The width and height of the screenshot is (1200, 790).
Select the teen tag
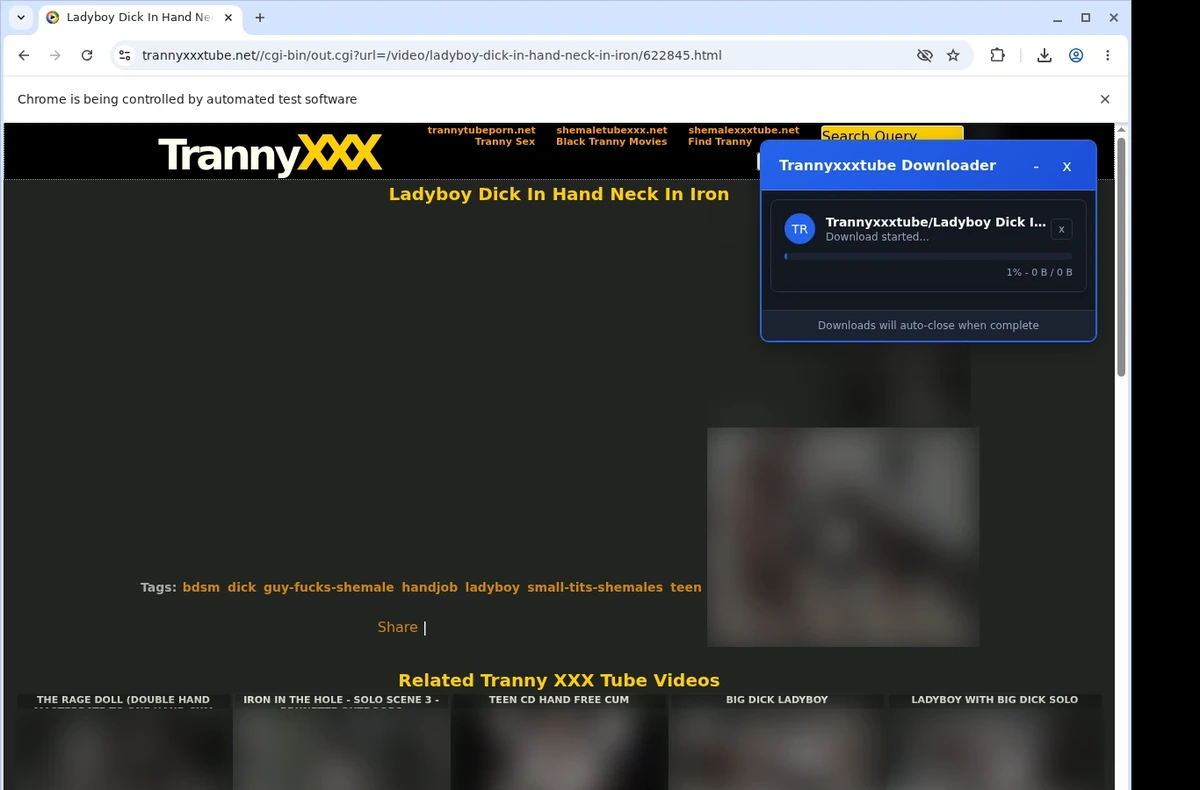pyautogui.click(x=686, y=587)
